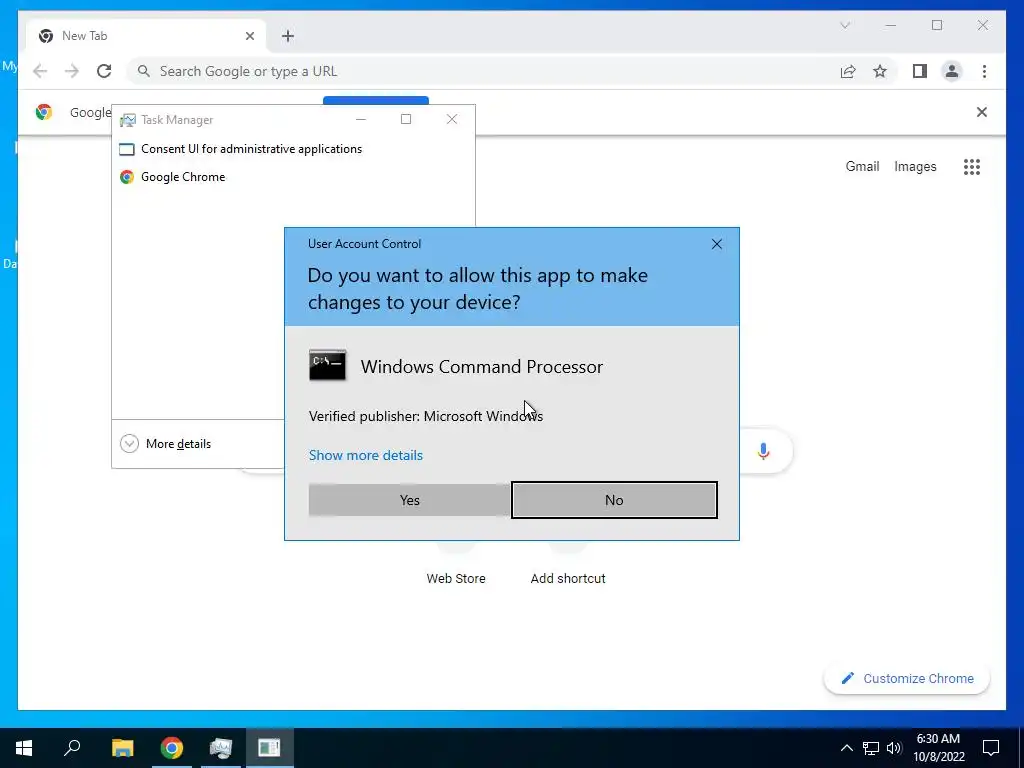Open network status tray icon

871,748
